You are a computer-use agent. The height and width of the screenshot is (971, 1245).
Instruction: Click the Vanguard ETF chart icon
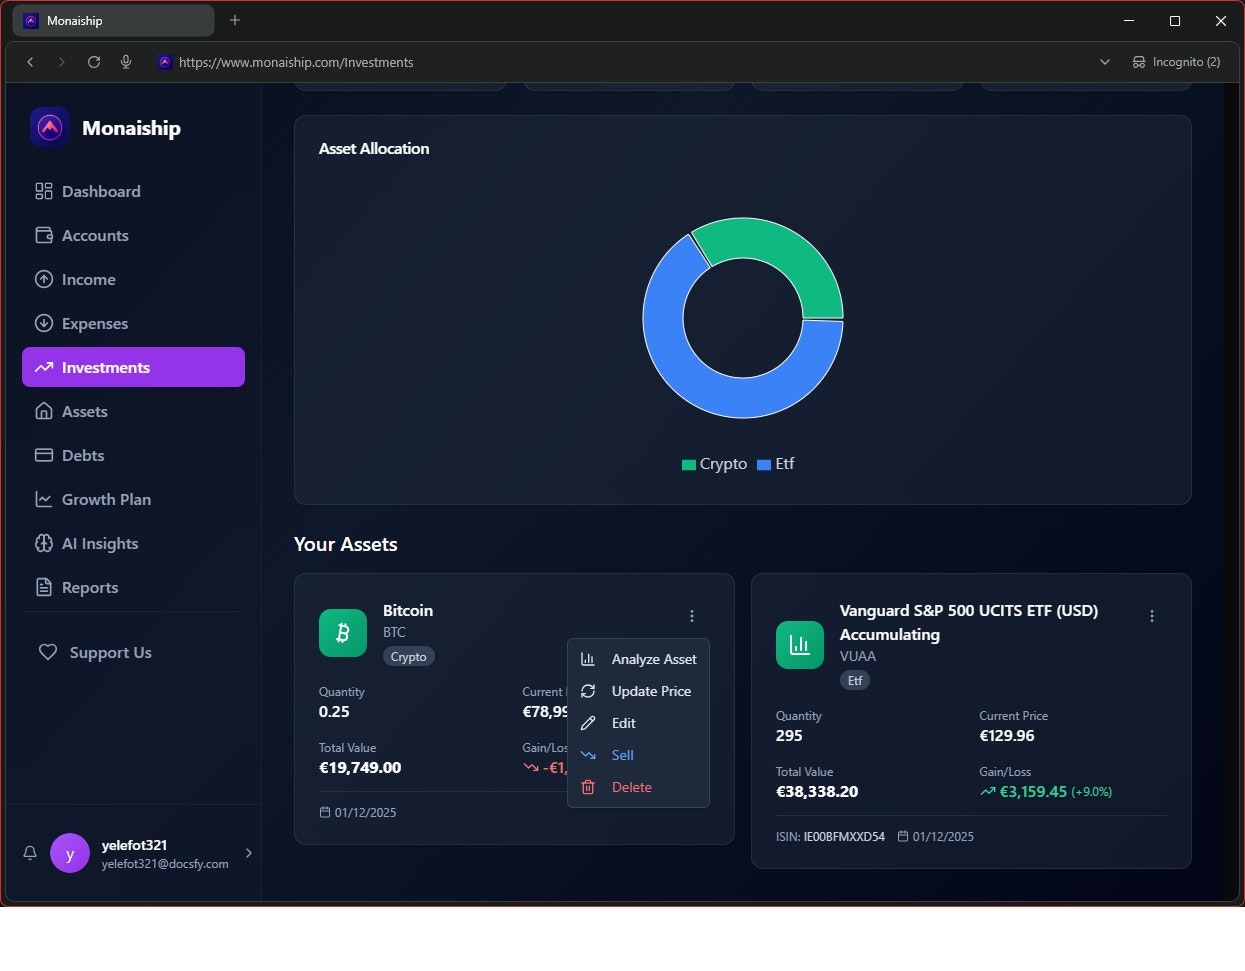pos(800,645)
